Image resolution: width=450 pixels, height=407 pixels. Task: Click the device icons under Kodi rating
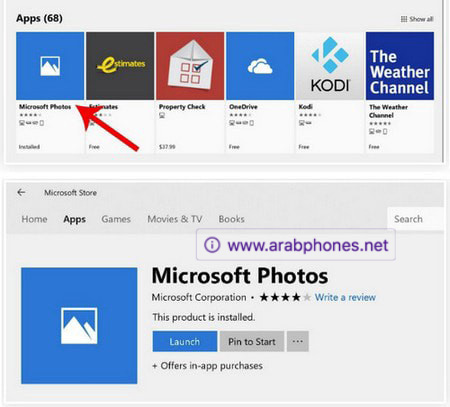coord(305,123)
